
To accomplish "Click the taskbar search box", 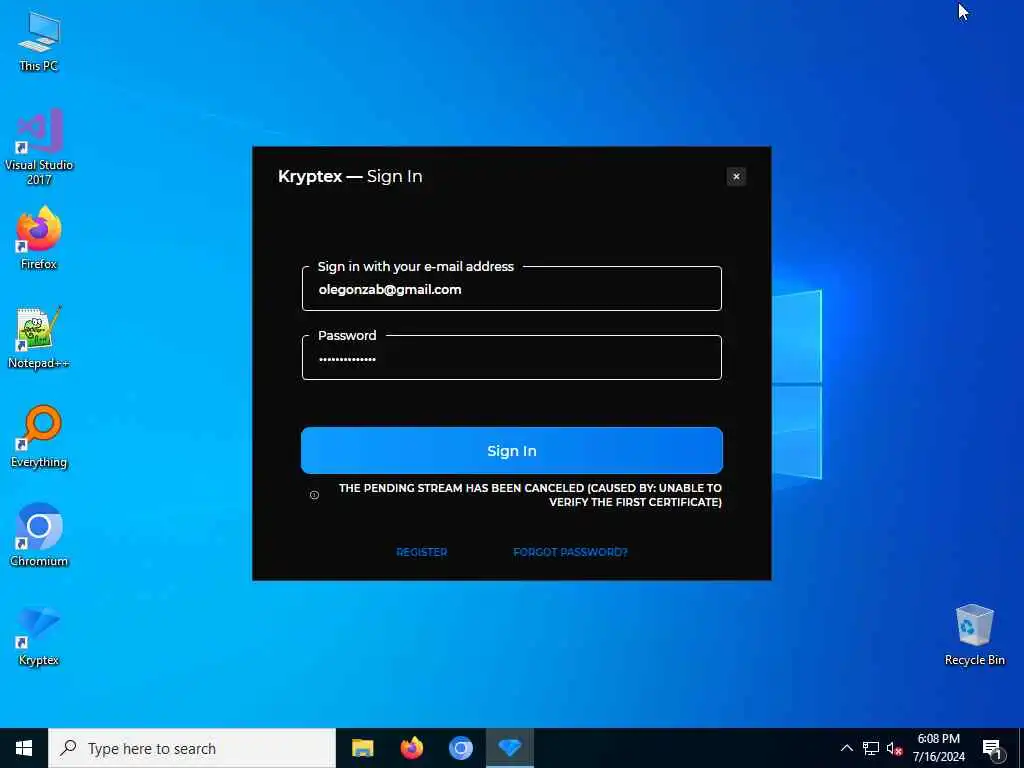I will 192,748.
